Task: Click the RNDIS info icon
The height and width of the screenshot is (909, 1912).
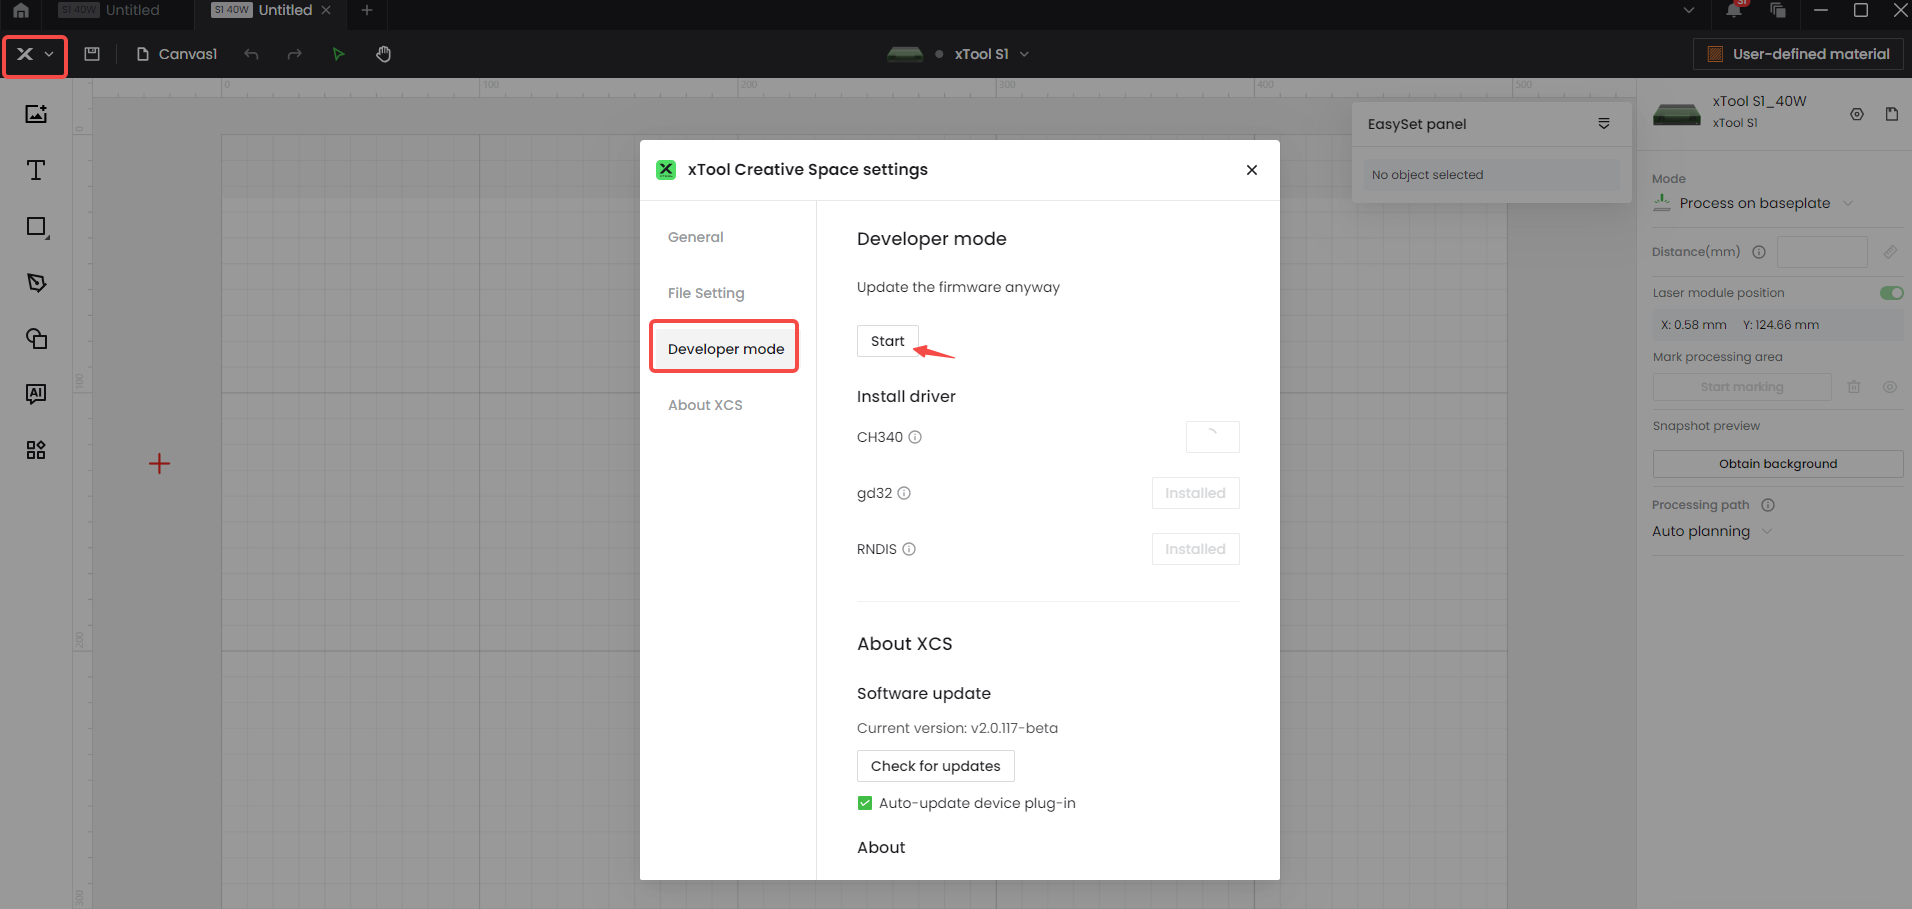Action: (x=909, y=549)
